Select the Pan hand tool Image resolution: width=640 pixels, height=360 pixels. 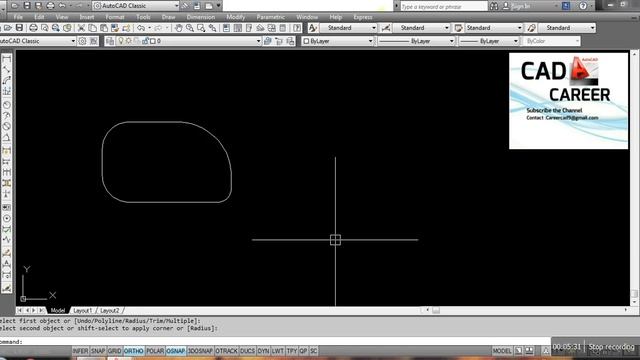[x=178, y=28]
